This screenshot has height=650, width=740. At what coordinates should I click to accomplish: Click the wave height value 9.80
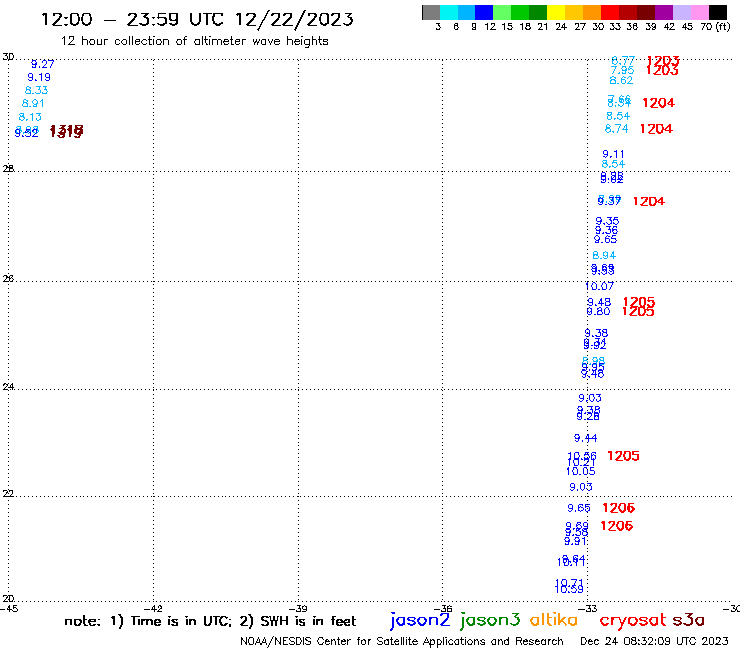[598, 312]
